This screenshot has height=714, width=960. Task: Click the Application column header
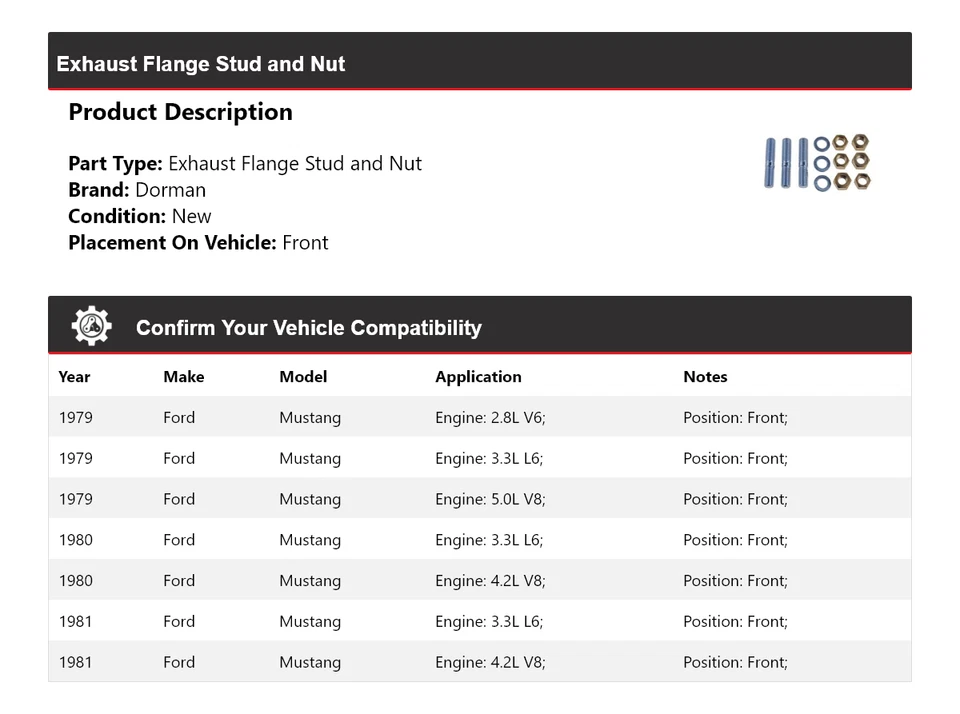478,377
